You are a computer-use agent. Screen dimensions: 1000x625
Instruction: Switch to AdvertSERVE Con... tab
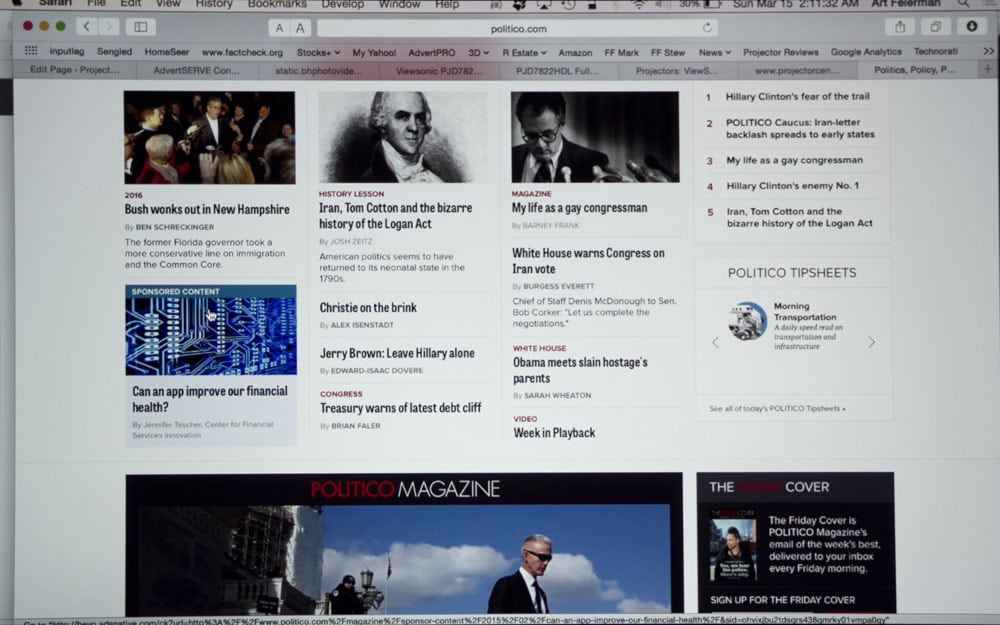(196, 70)
